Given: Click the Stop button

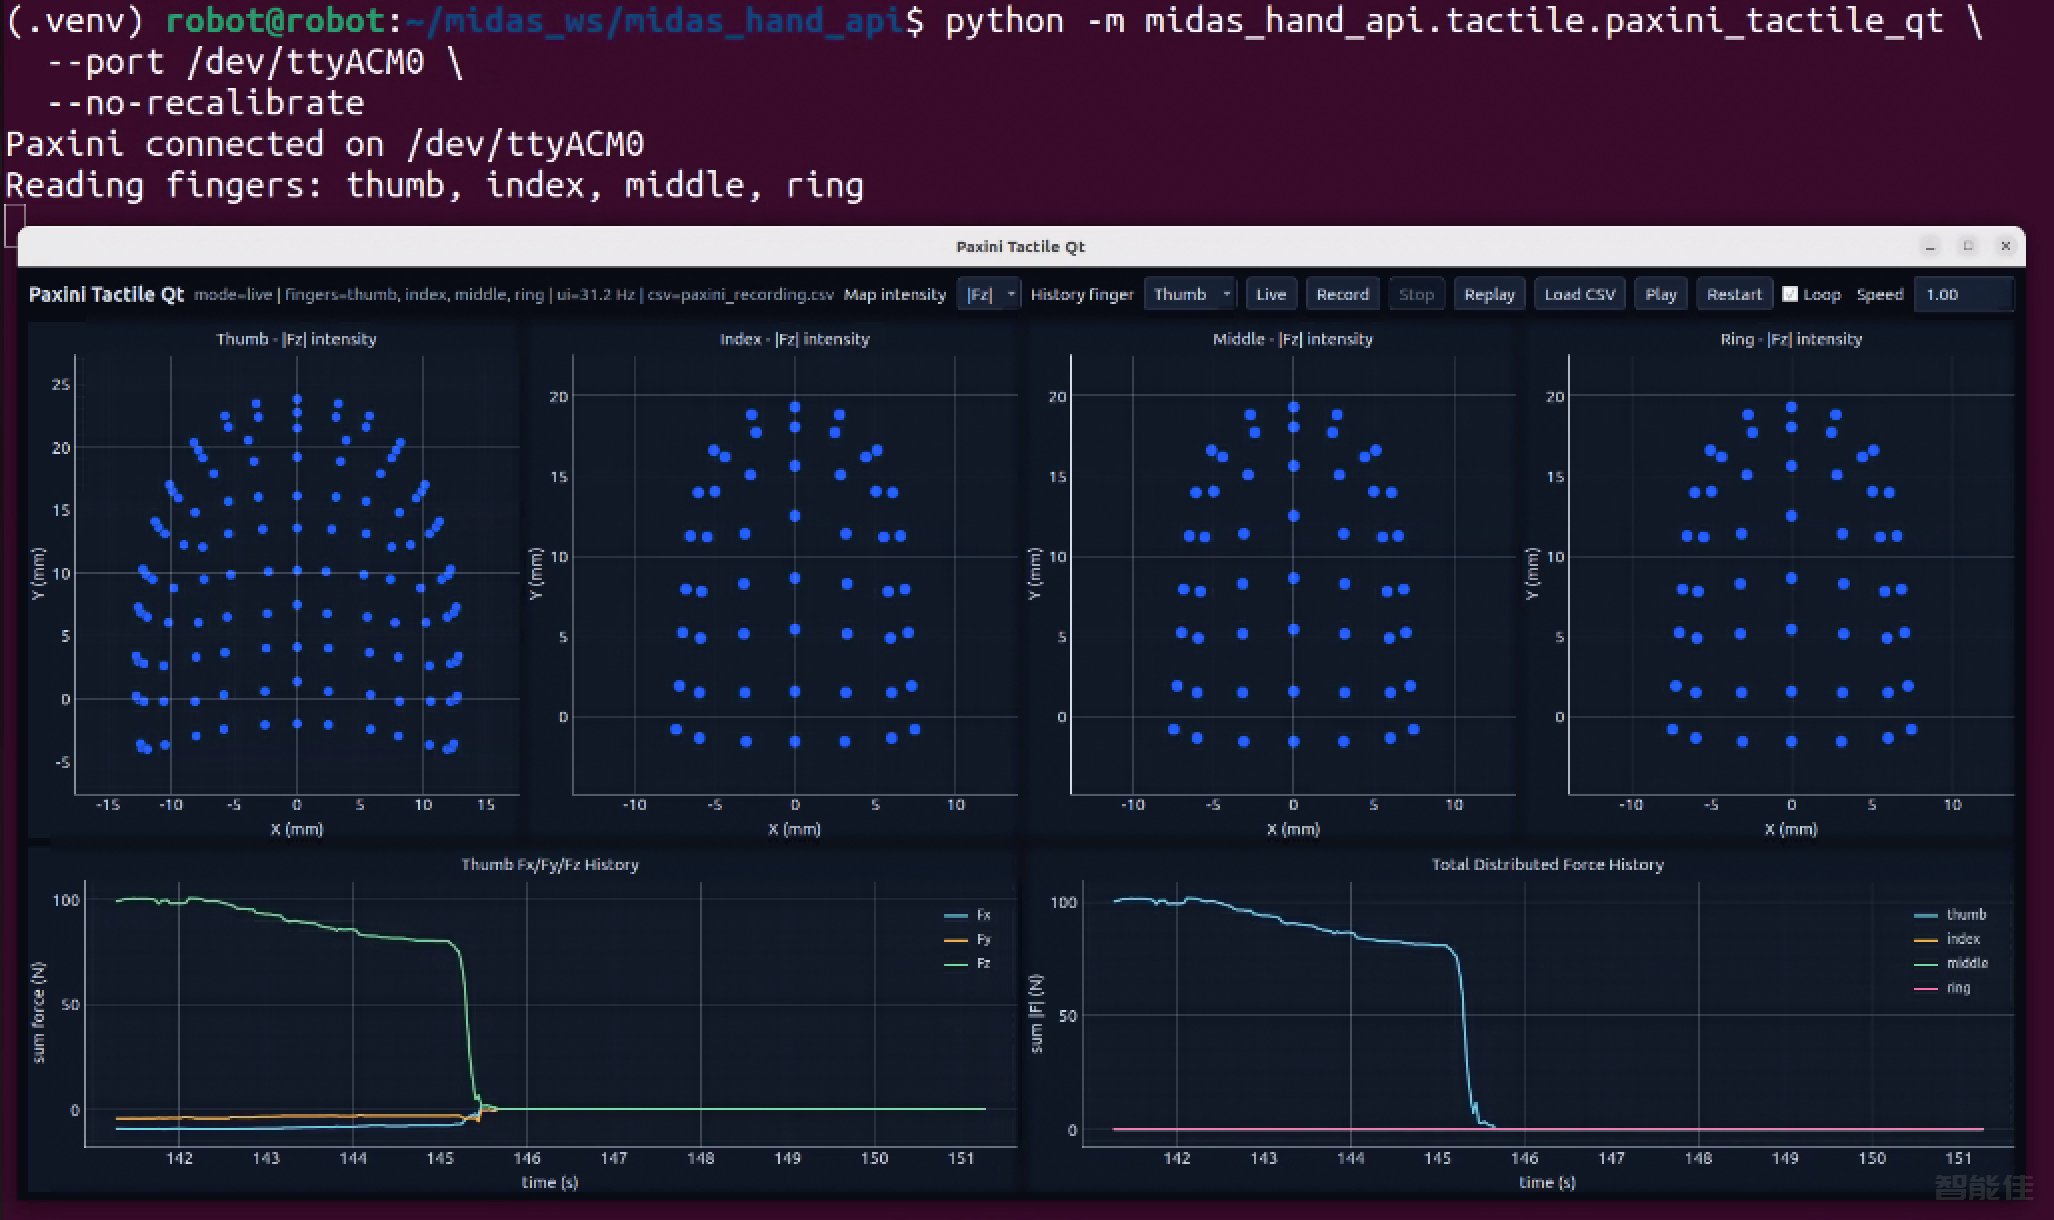Looking at the screenshot, I should coord(1416,294).
